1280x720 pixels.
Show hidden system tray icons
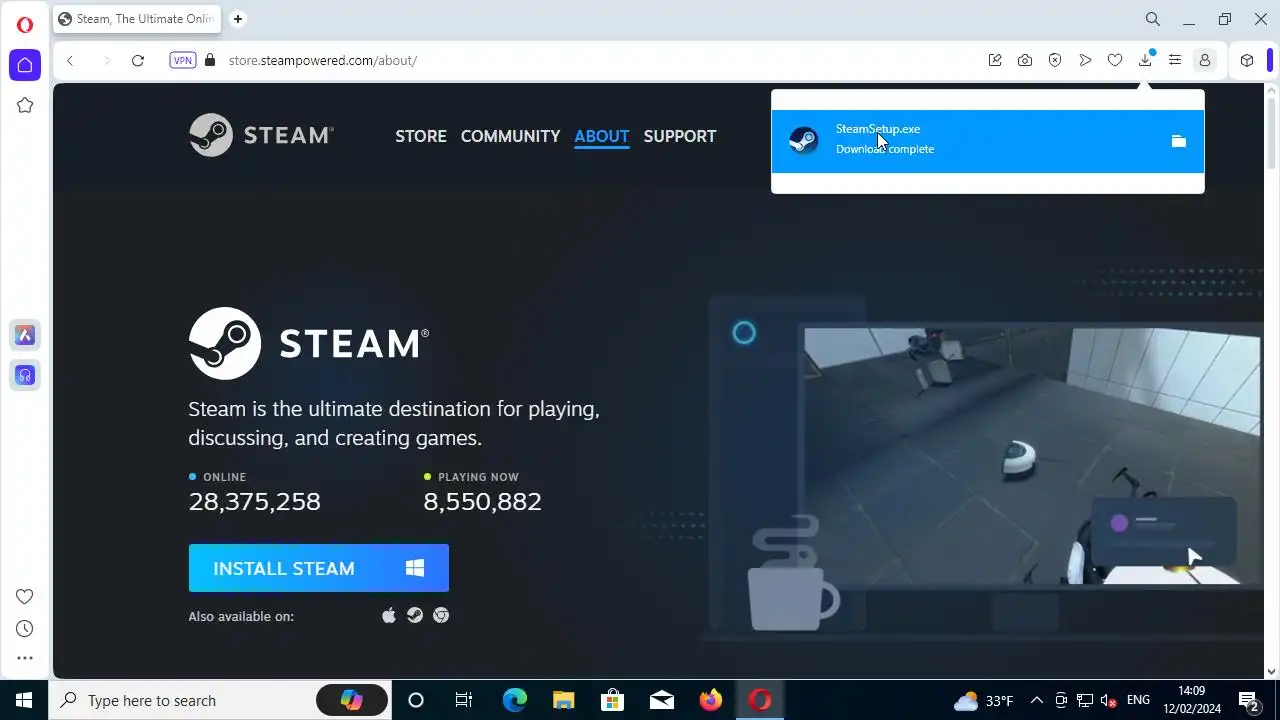[1036, 700]
